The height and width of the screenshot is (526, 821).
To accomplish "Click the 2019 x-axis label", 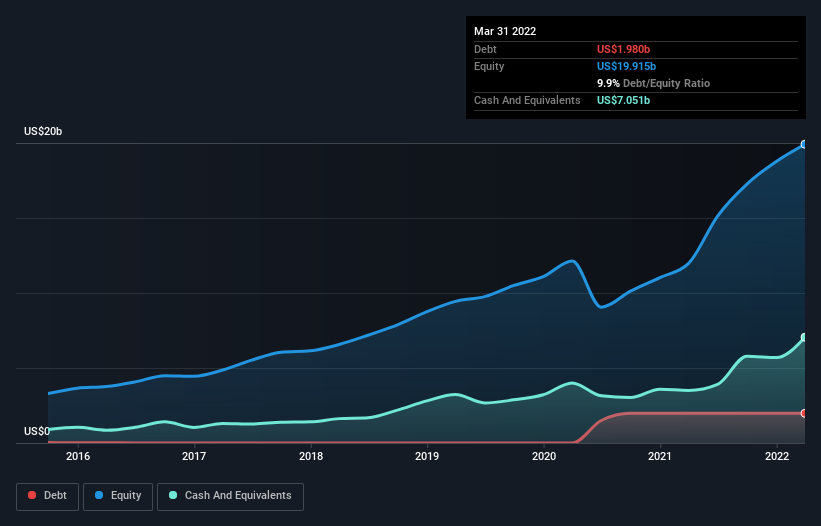I will point(427,456).
